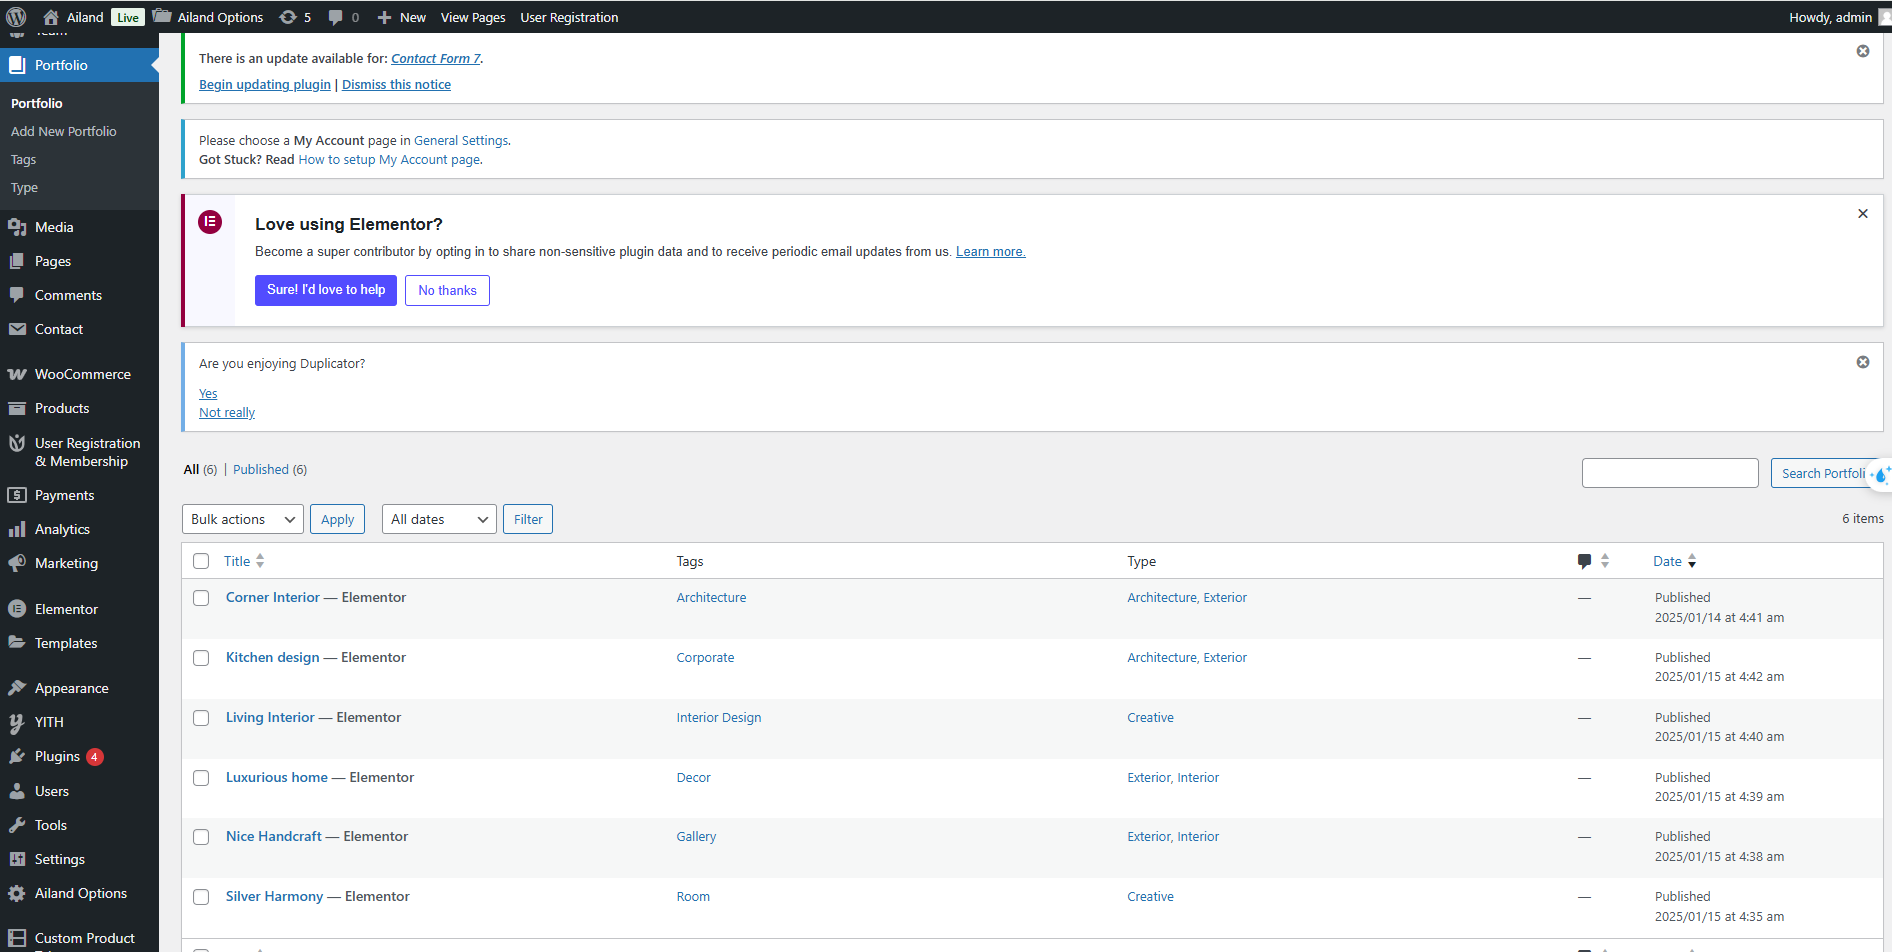Click the Products sidebar icon
Viewport: 1892px width, 952px height.
click(17, 408)
